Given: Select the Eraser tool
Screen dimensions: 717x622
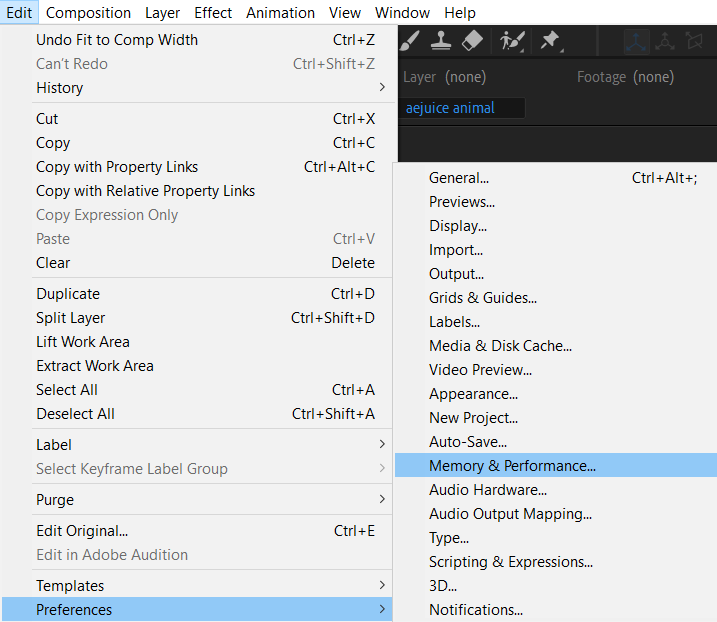Looking at the screenshot, I should (x=473, y=41).
